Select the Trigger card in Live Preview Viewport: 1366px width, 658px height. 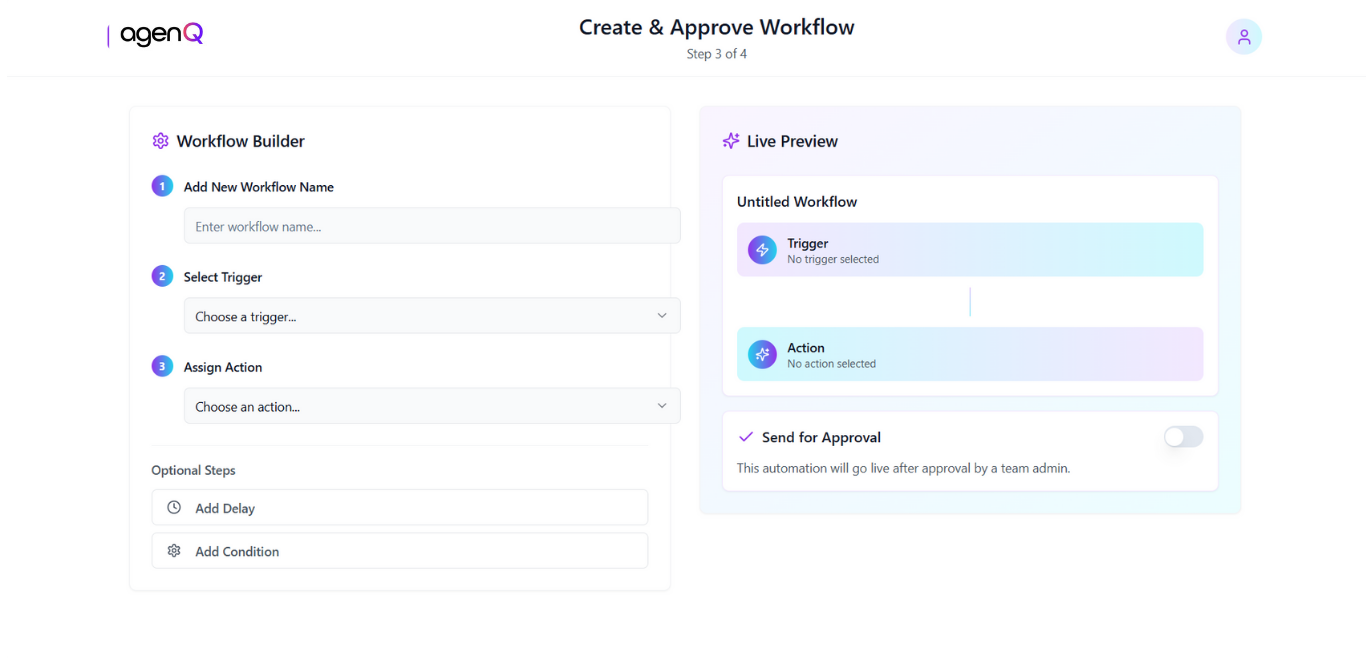pyautogui.click(x=969, y=250)
